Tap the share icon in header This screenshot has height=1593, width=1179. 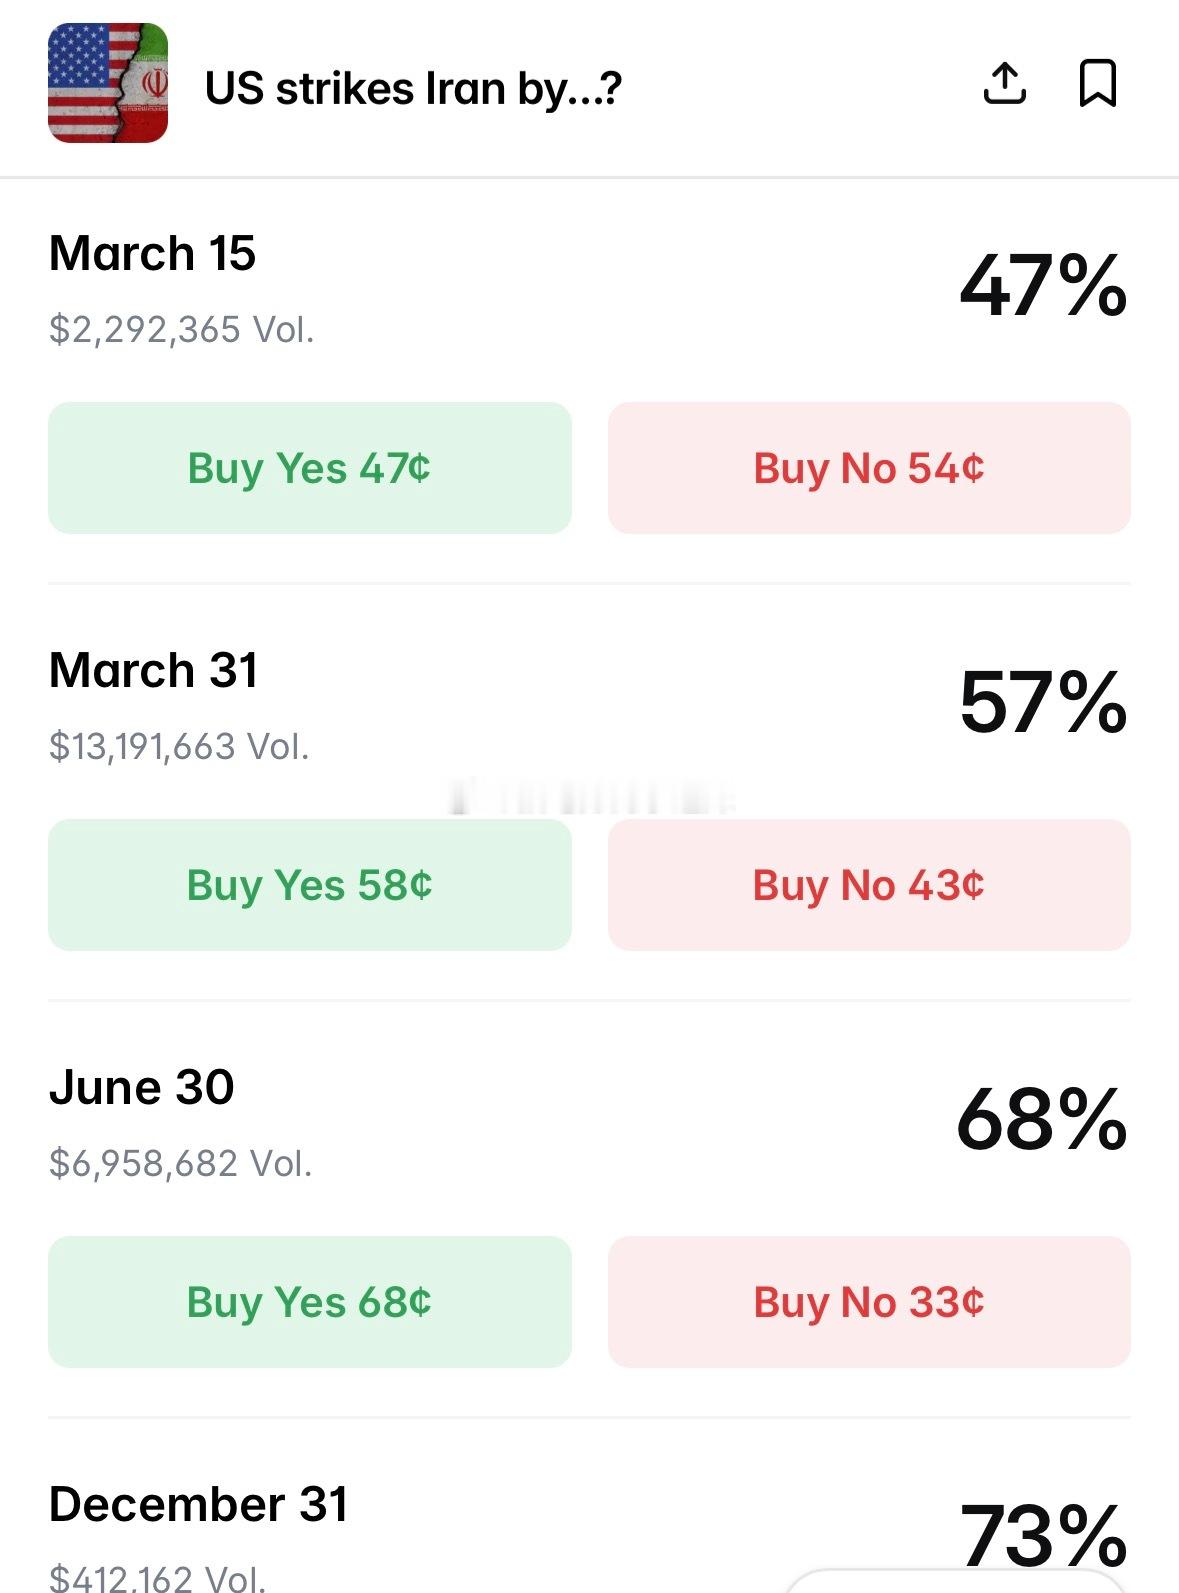click(x=1004, y=84)
